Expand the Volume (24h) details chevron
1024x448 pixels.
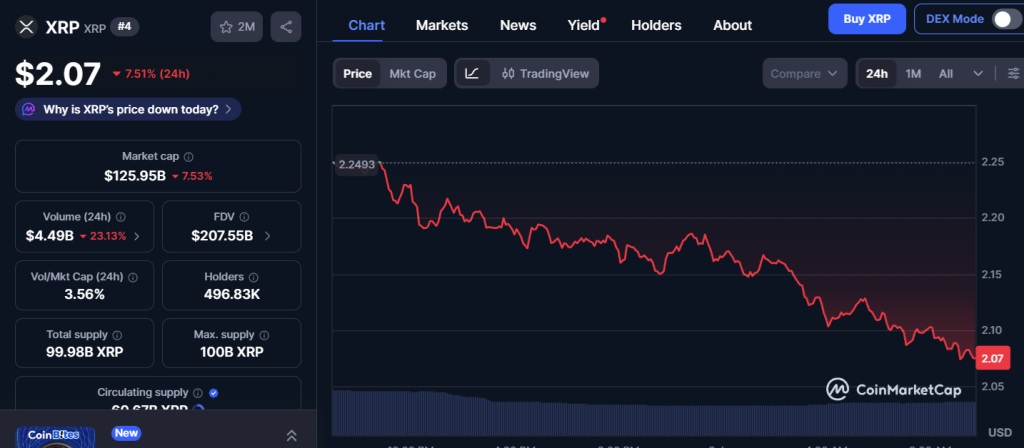click(x=136, y=236)
